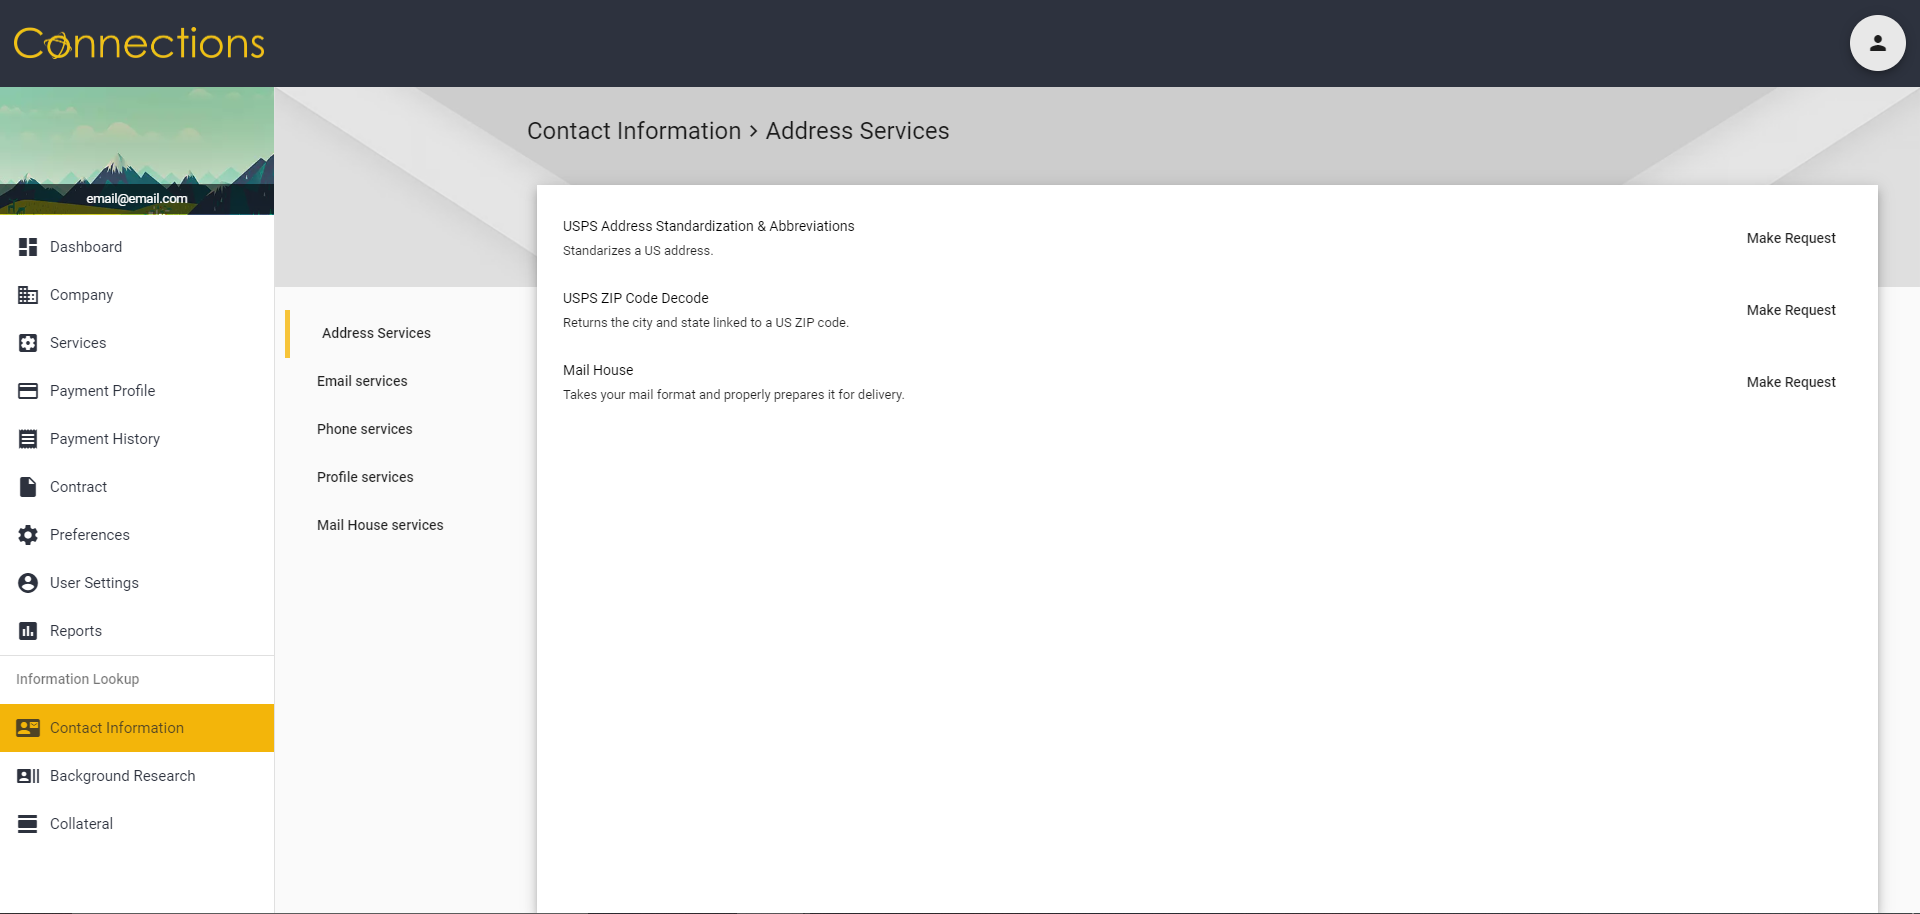Screen dimensions: 1920x914
Task: Click the USPS Address Standardization & Abbreviations title
Action: point(708,226)
